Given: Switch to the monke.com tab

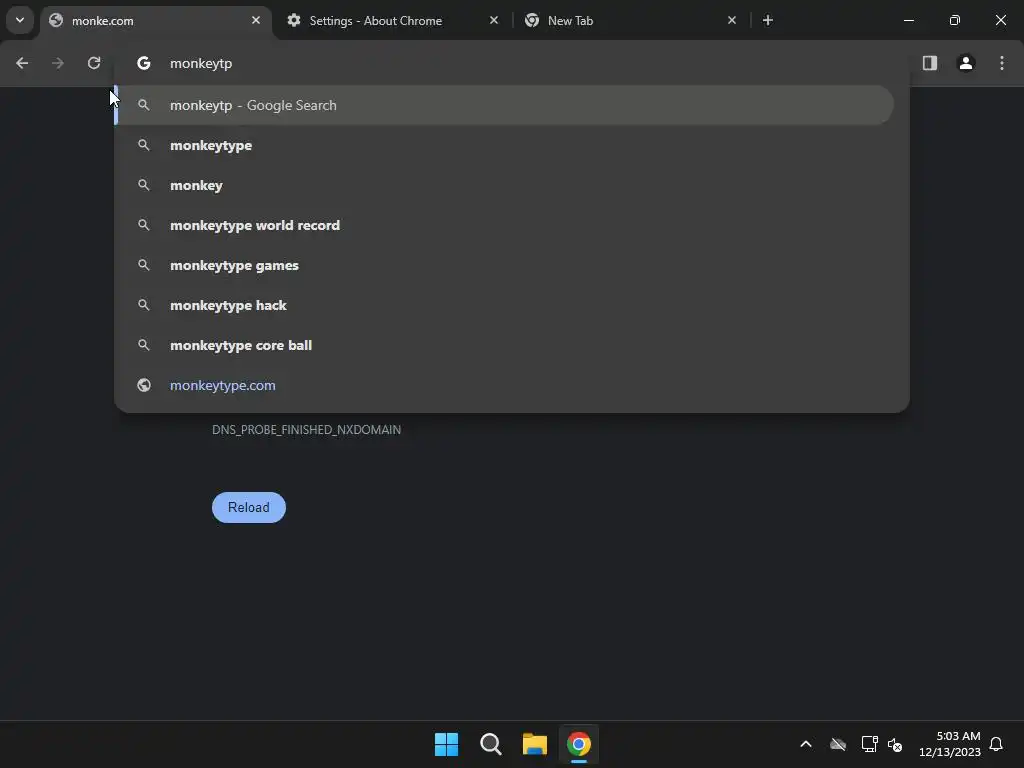Looking at the screenshot, I should point(155,21).
